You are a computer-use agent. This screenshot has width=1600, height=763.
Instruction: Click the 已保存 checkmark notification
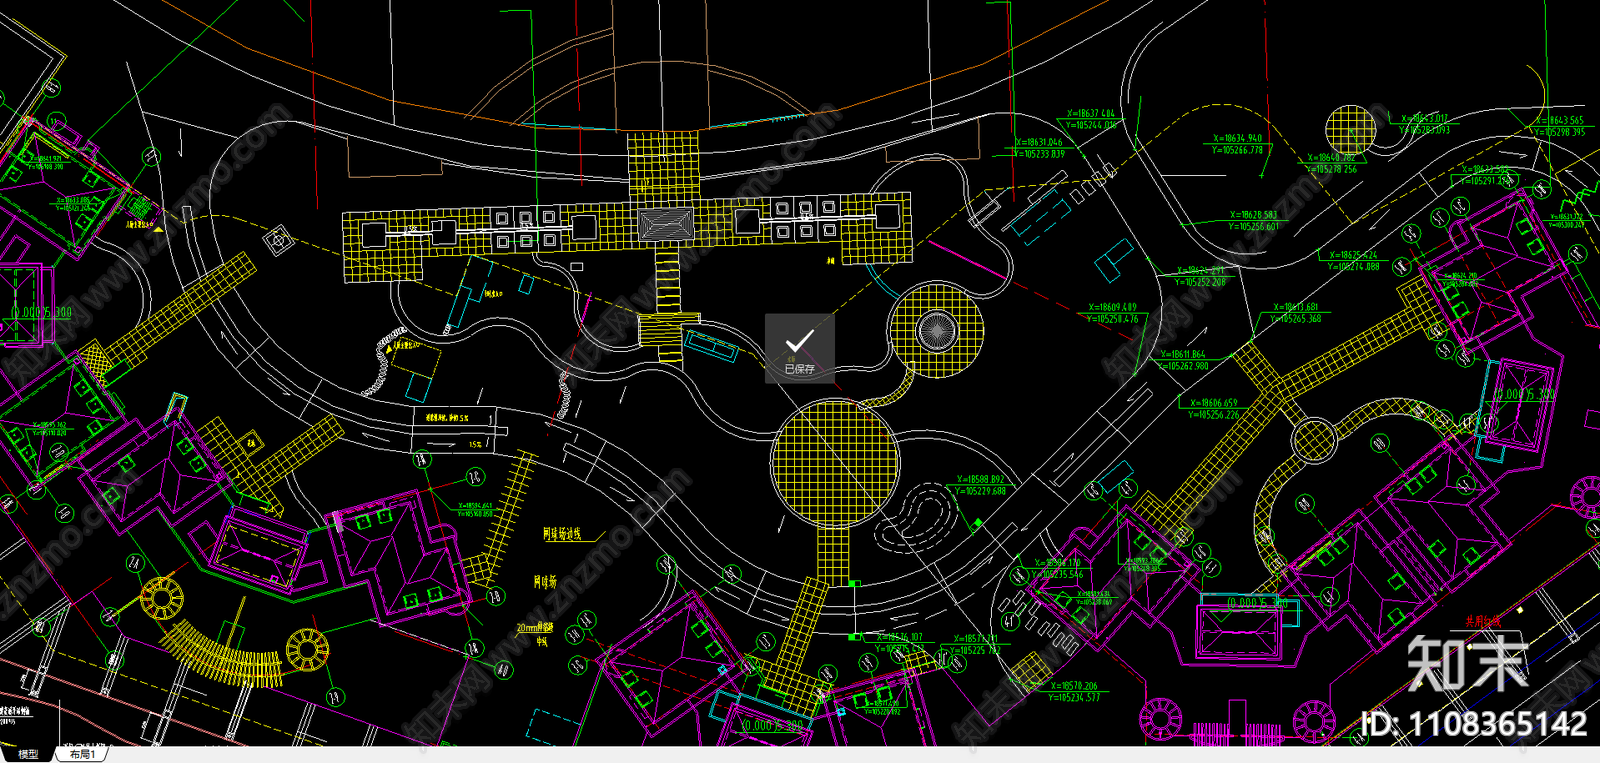tap(800, 348)
